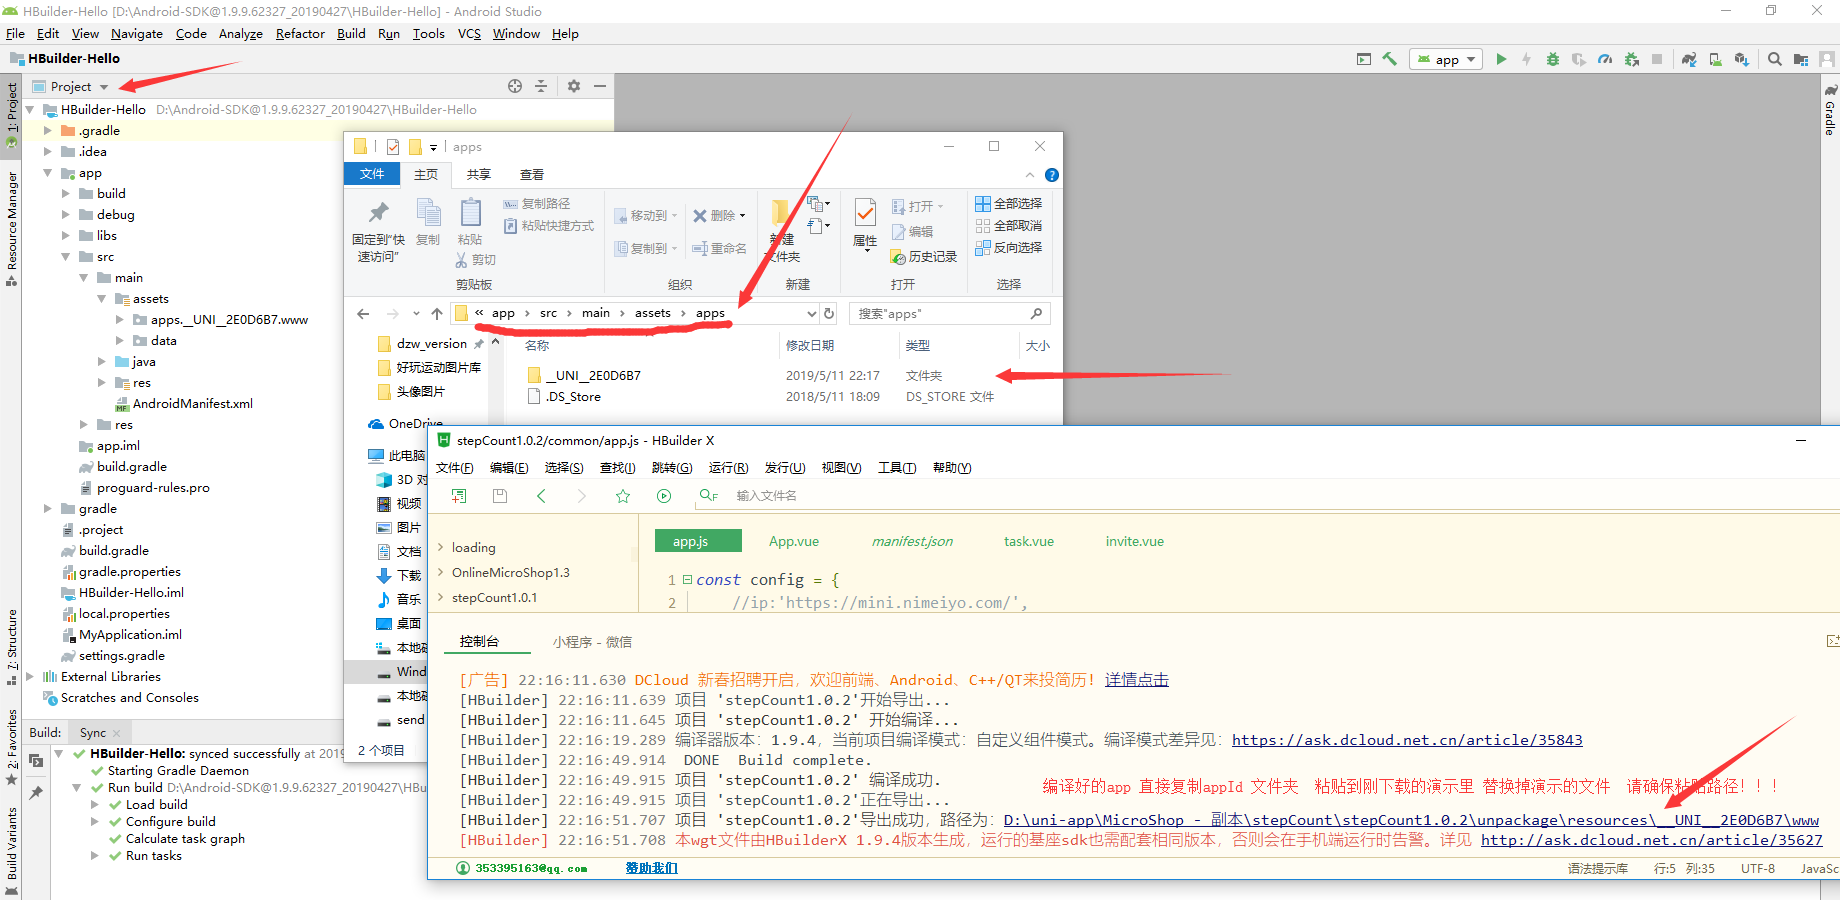
Task: Switch to the 查看 ribbon tab in Explorer
Action: (532, 175)
